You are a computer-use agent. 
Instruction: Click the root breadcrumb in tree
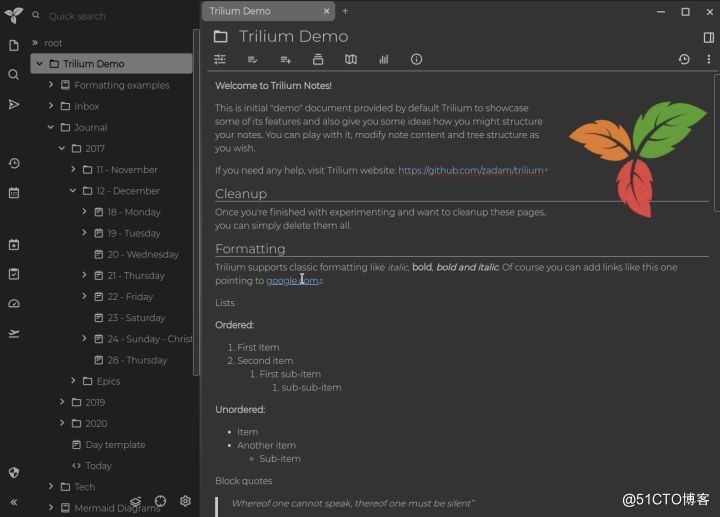(53, 43)
